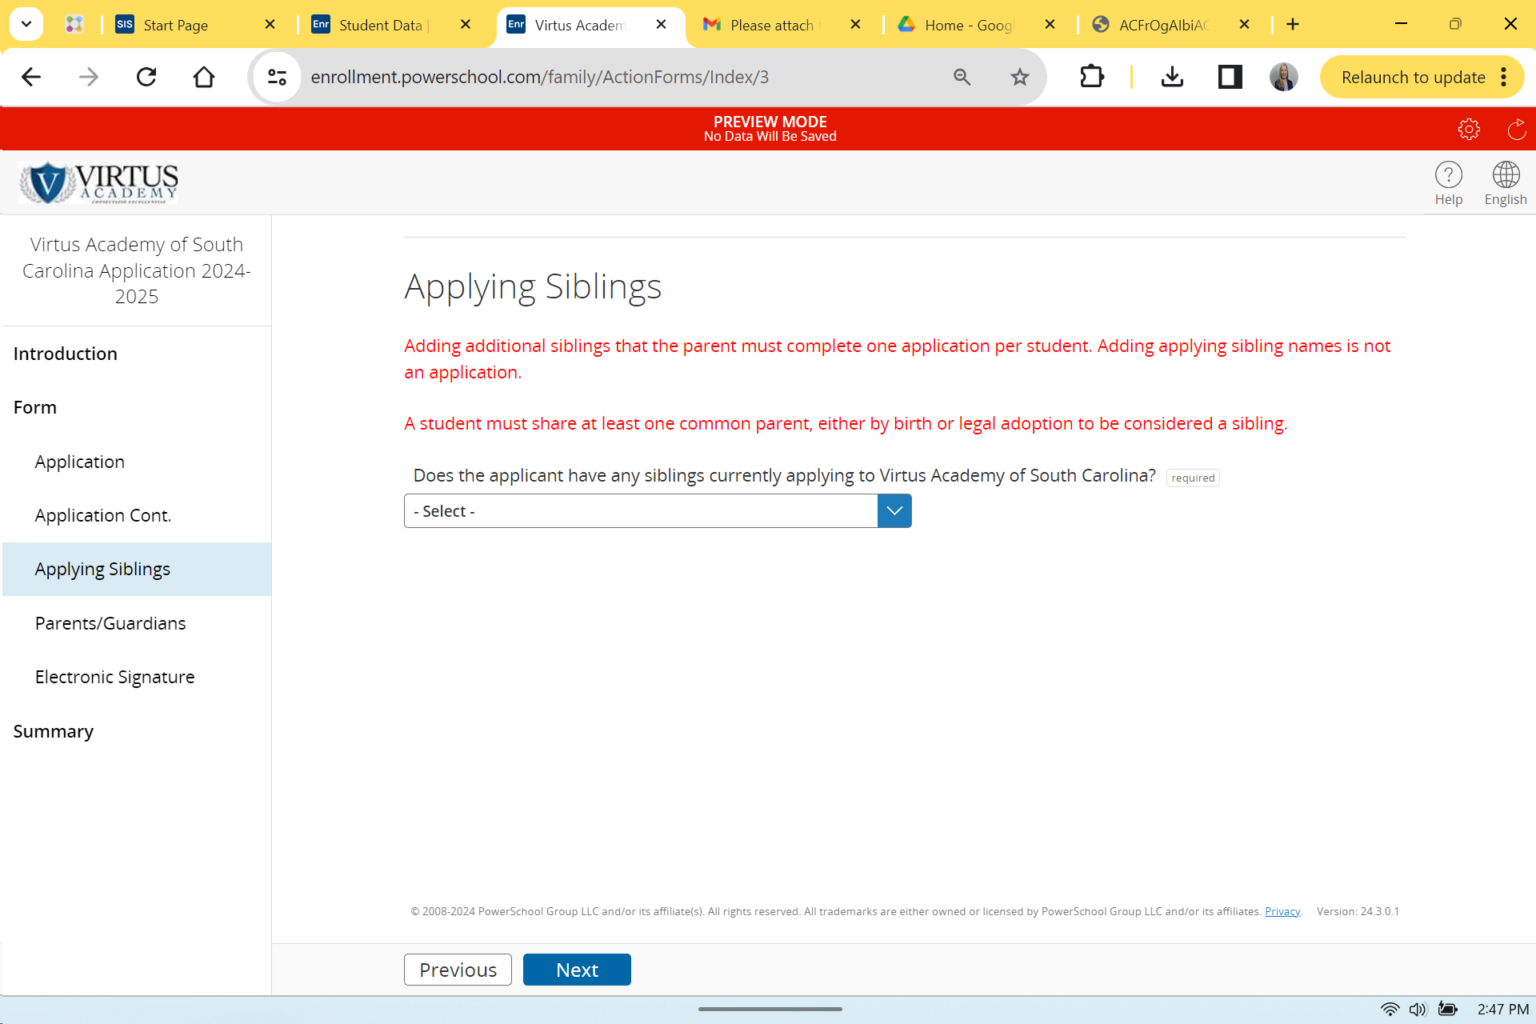Toggle the browser side panel icon

click(1229, 77)
